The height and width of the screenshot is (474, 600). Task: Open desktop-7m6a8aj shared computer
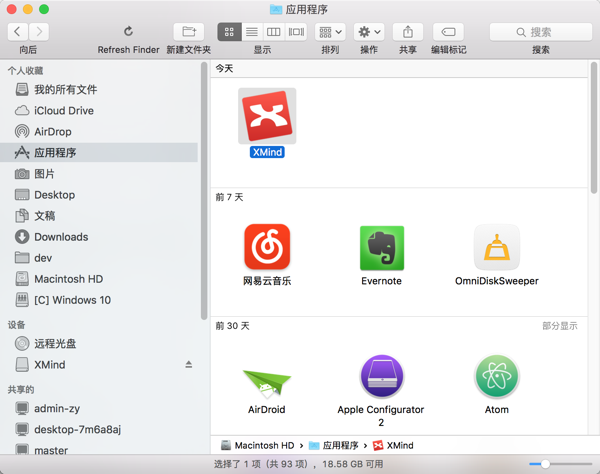[x=99, y=429]
